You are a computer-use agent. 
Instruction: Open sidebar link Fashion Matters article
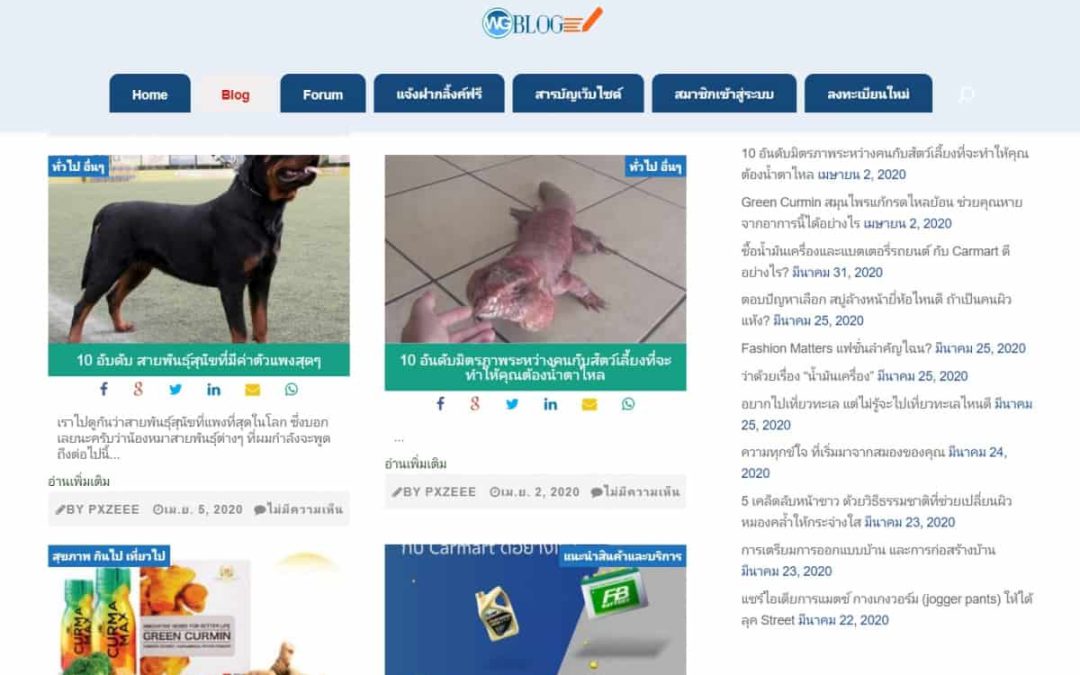click(835, 349)
